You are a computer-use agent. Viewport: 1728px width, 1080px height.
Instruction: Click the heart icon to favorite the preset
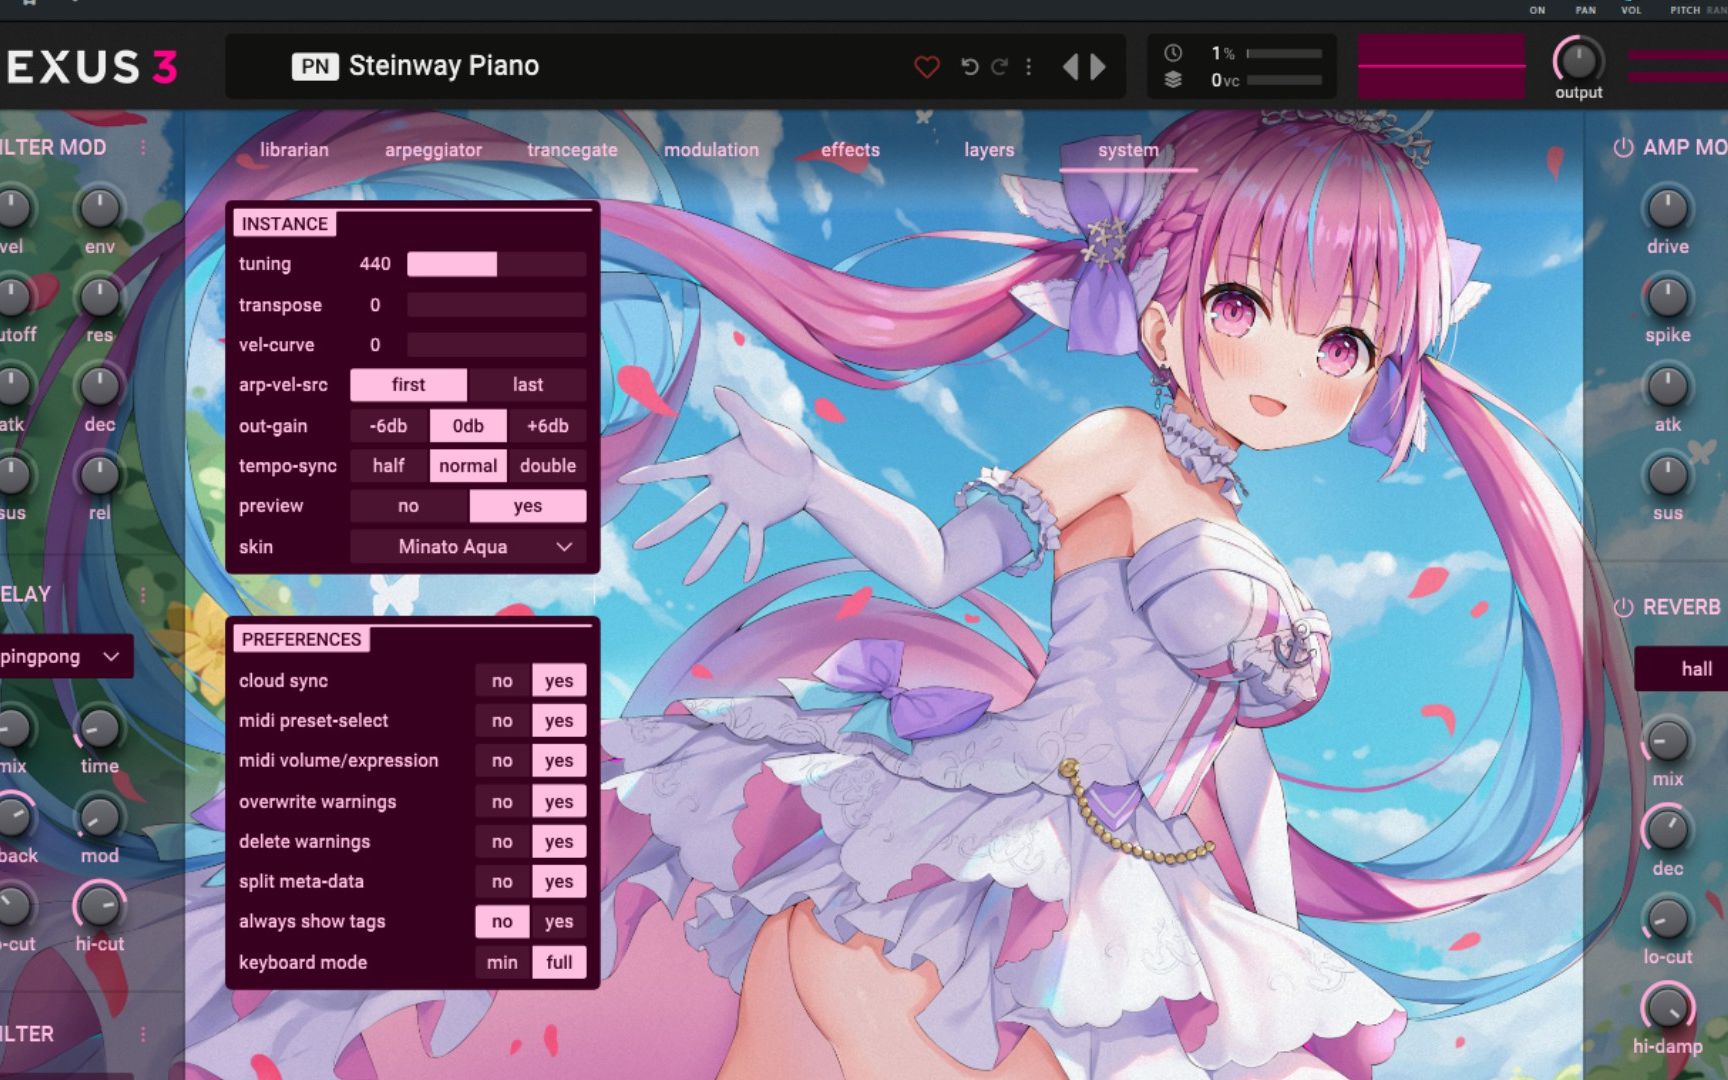point(928,66)
